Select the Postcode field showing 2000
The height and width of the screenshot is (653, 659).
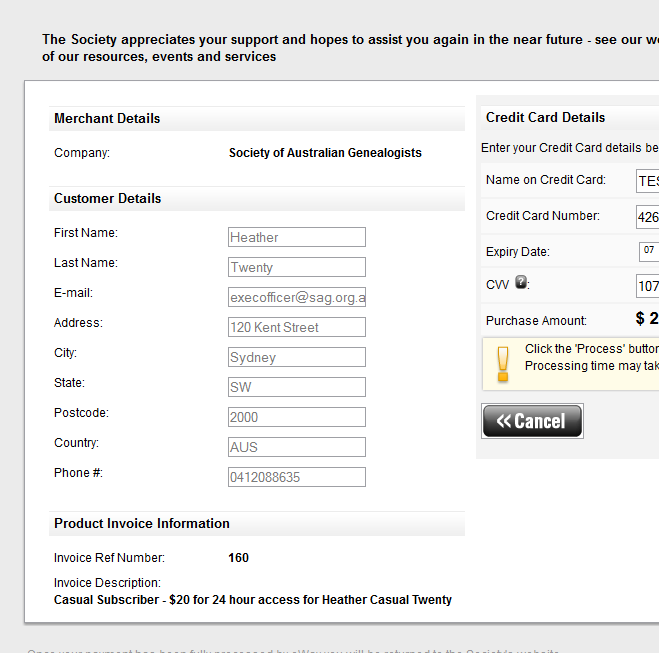coord(297,417)
